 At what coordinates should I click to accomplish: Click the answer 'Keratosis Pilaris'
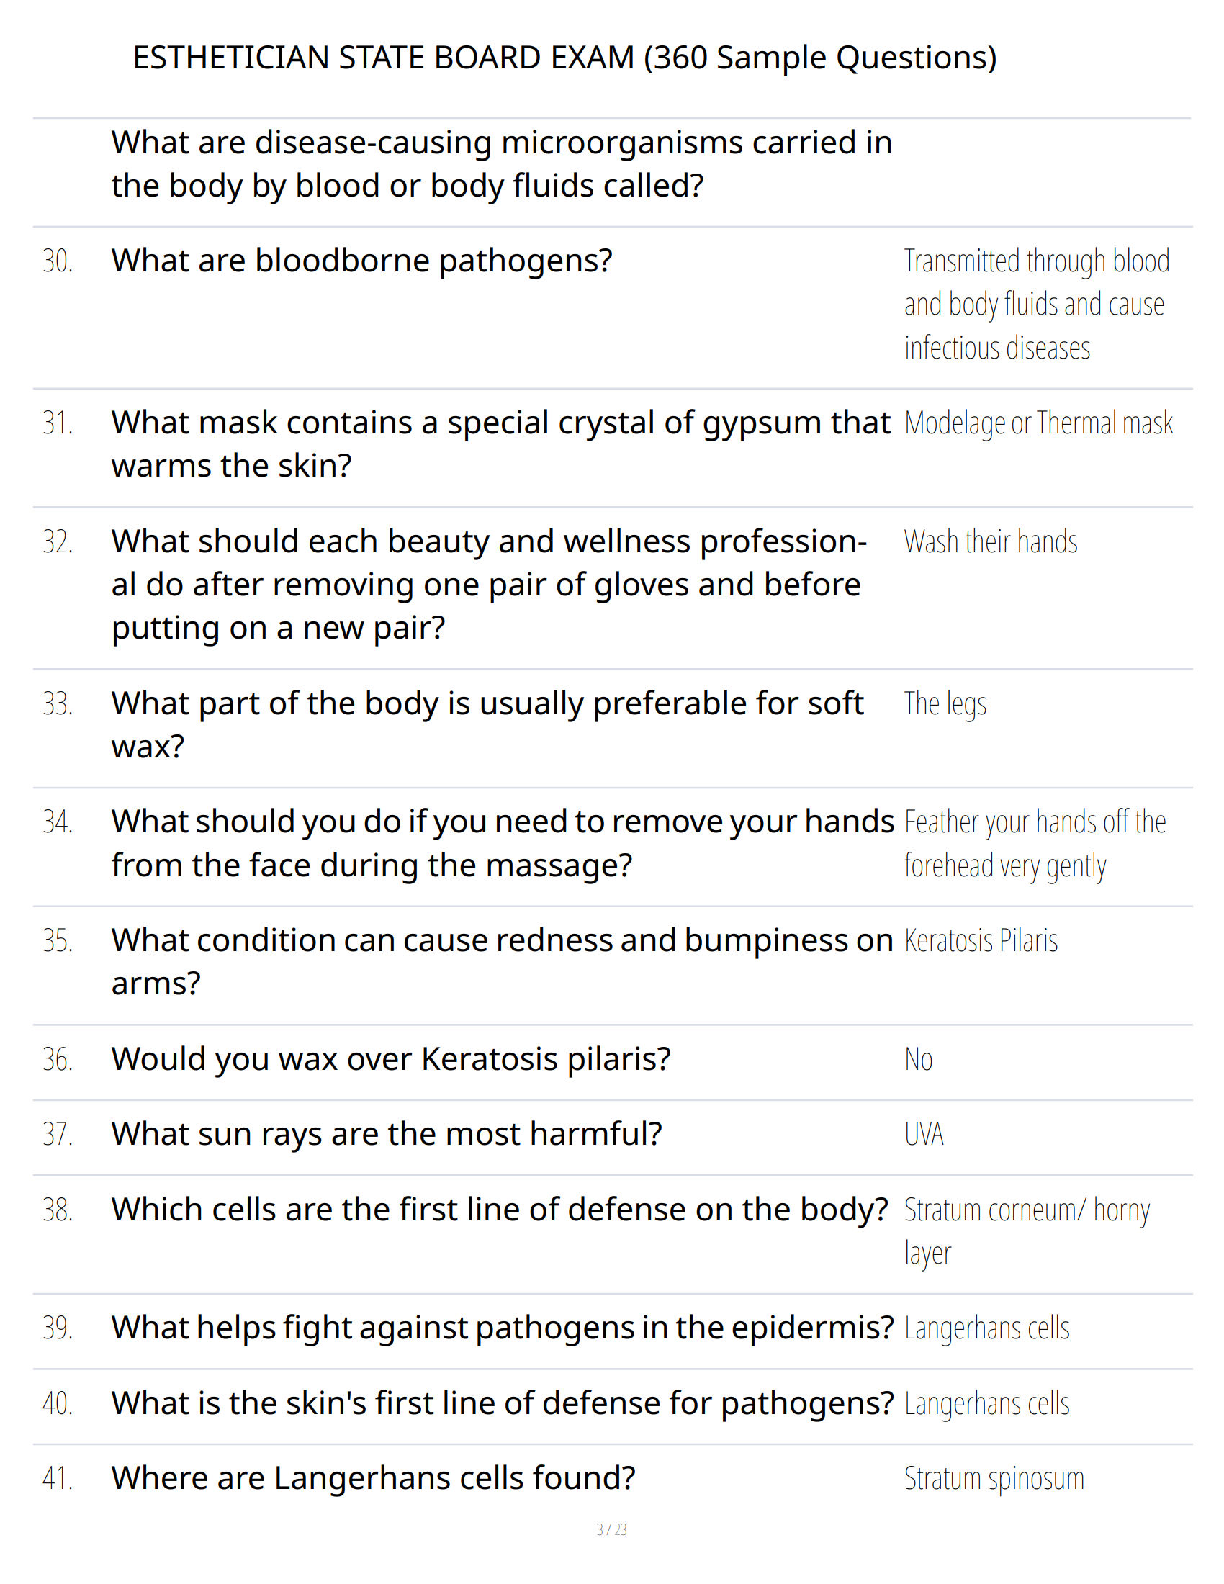981,941
